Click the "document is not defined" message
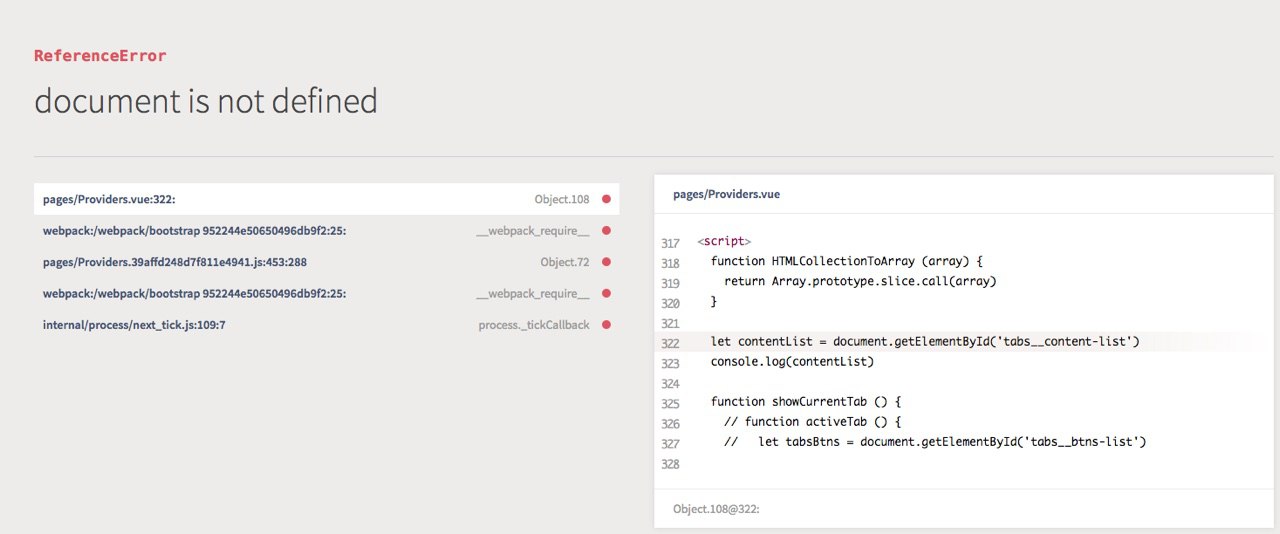Screen dimensions: 1280x534 click(206, 101)
